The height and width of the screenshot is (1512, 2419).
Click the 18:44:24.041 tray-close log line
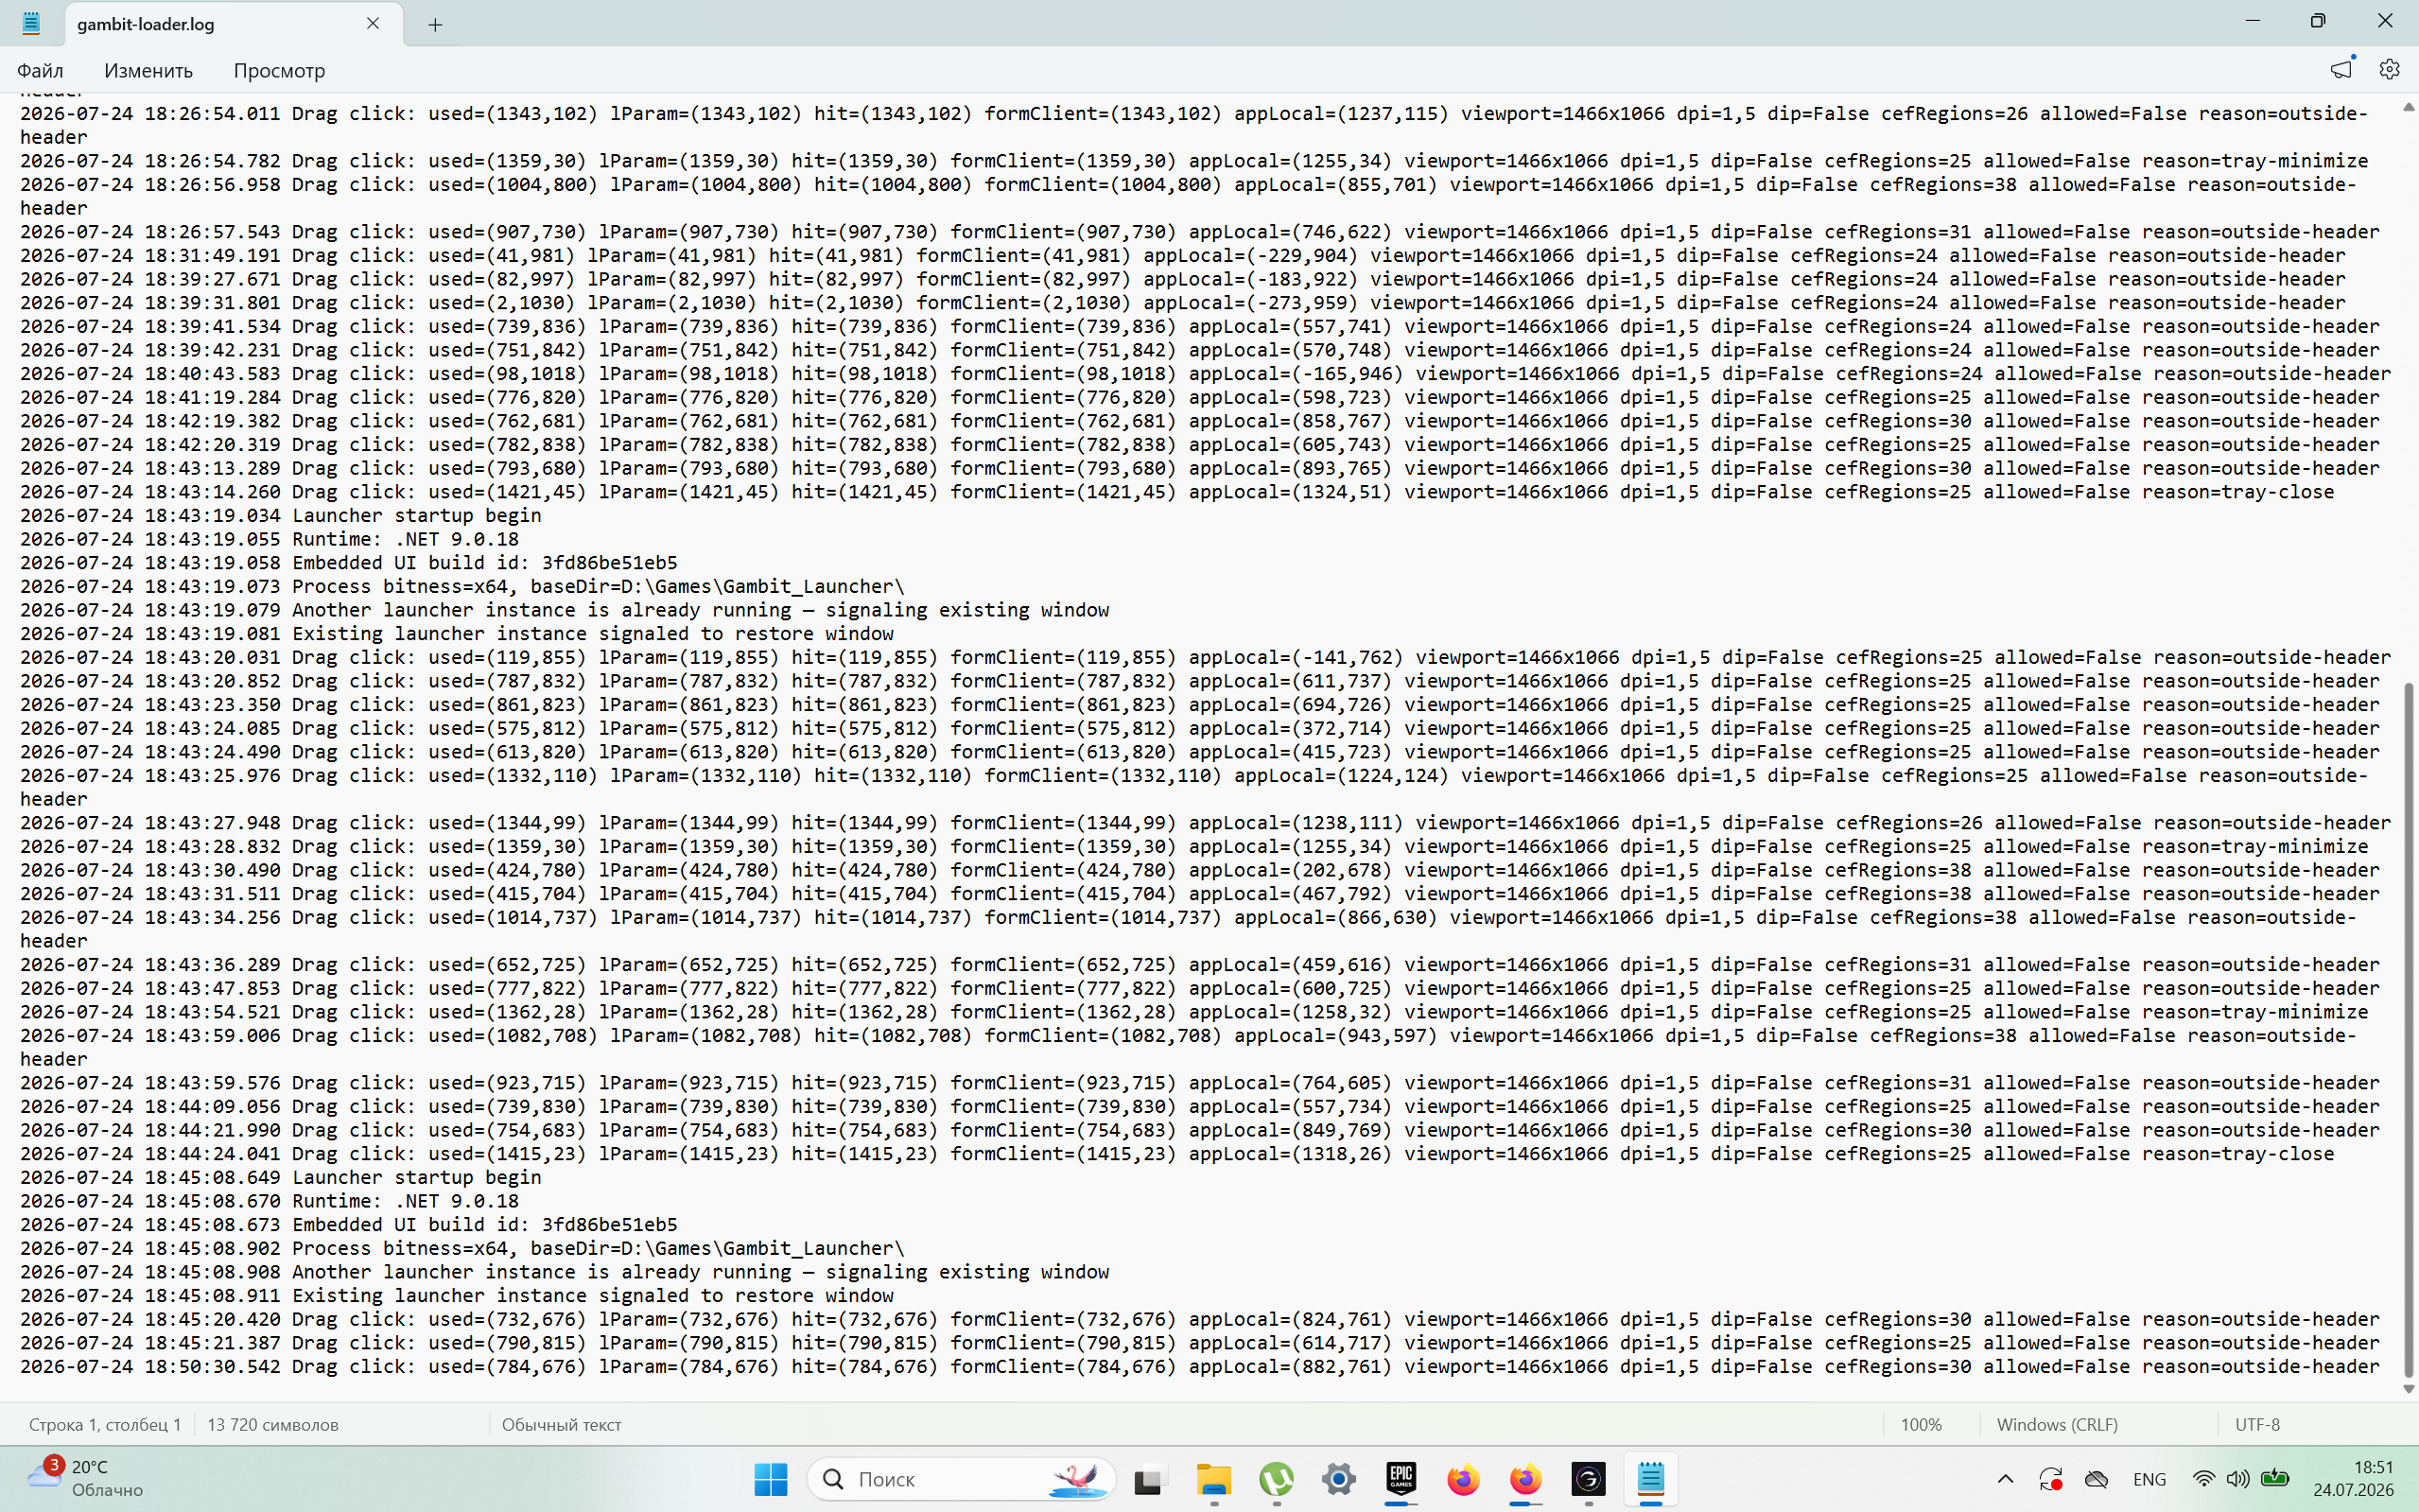[x=1177, y=1154]
